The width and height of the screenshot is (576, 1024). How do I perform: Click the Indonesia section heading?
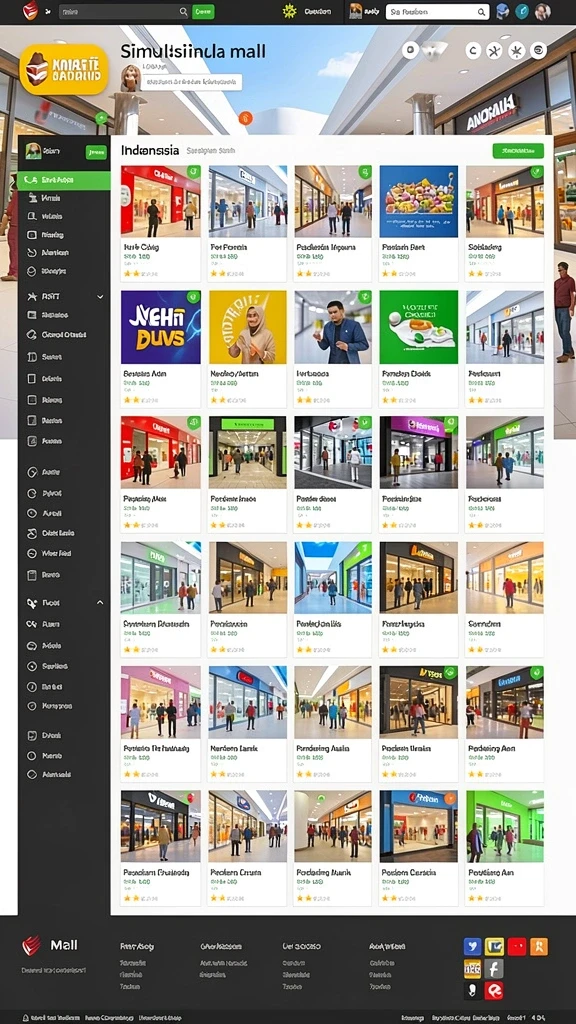tap(150, 150)
